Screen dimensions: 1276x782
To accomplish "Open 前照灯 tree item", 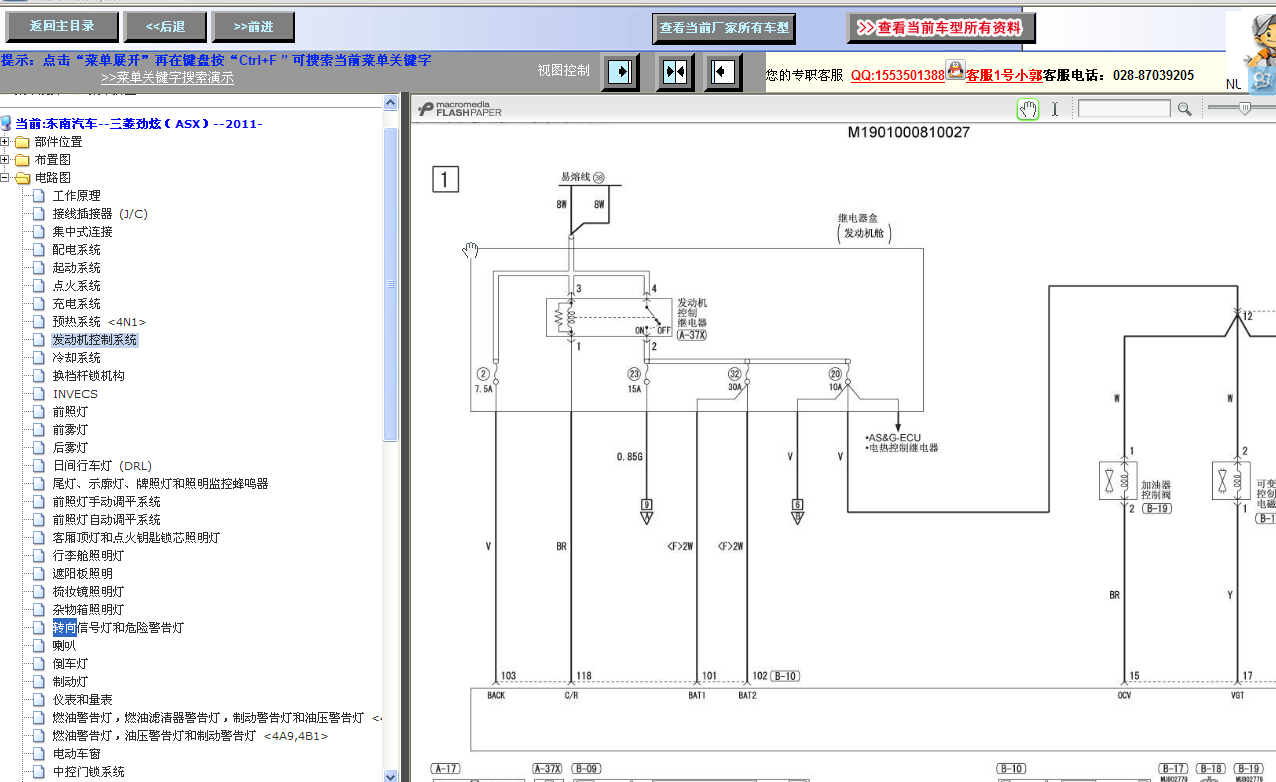I will [x=70, y=412].
